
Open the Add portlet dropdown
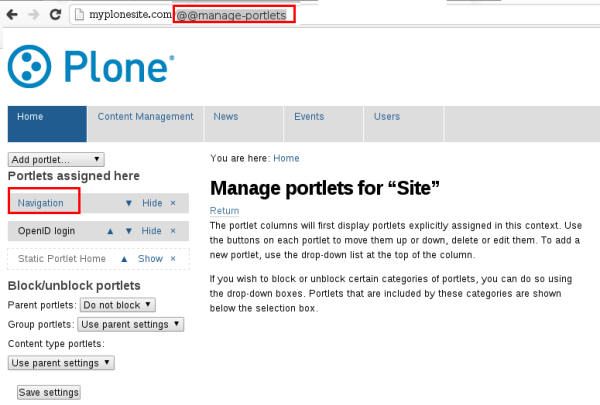point(56,159)
